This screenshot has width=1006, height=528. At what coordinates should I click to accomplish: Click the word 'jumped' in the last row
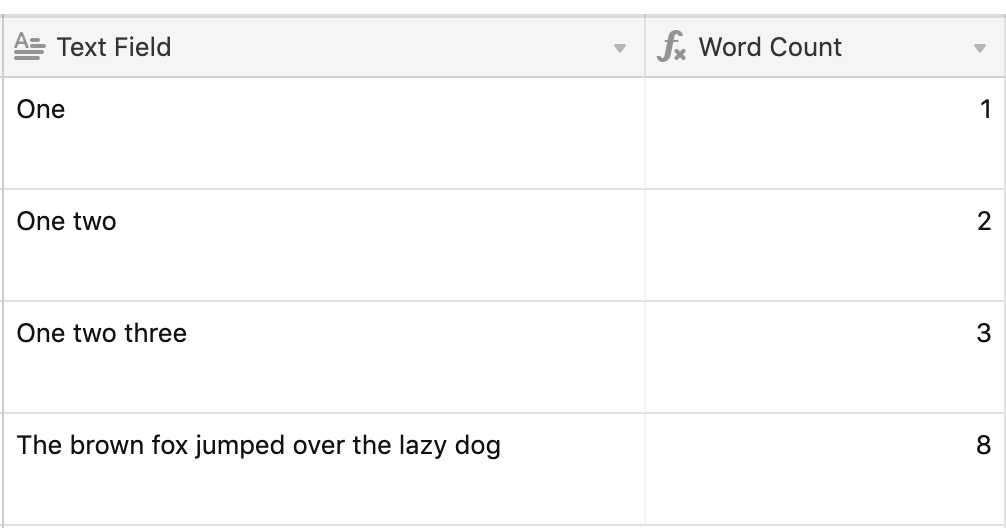pyautogui.click(x=240, y=447)
